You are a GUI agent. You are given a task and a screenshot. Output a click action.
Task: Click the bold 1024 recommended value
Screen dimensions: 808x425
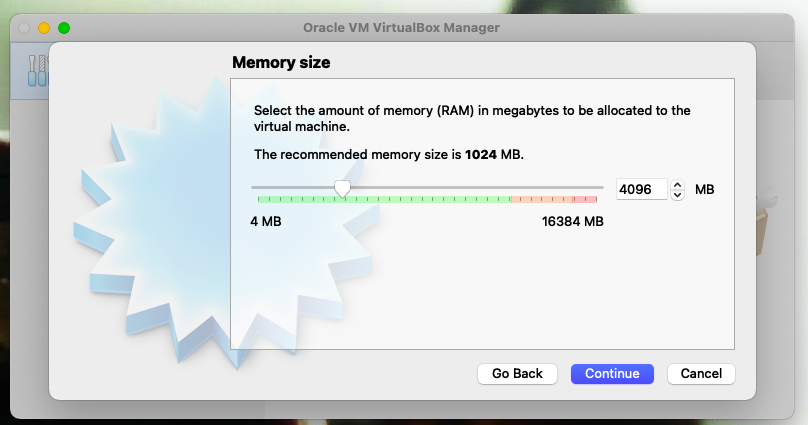[481, 155]
